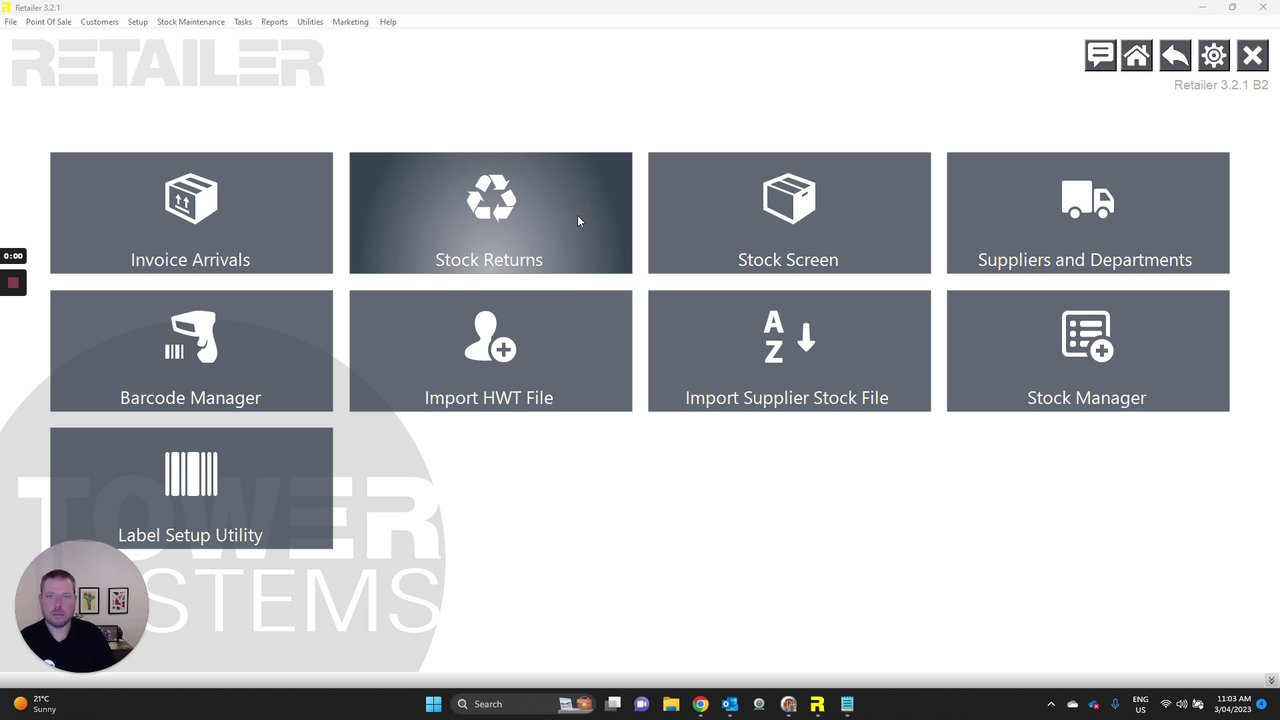Click the X exit icon in Retailer toolbar
Viewport: 1280px width, 720px height.
pyautogui.click(x=1252, y=55)
